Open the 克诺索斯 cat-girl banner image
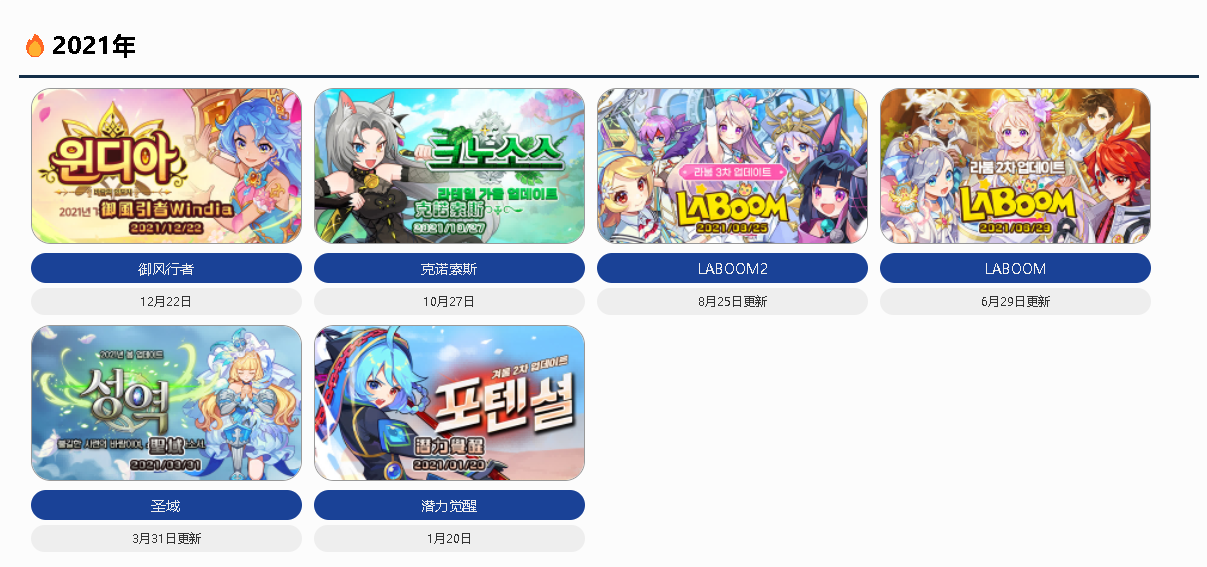The image size is (1207, 567). [449, 166]
